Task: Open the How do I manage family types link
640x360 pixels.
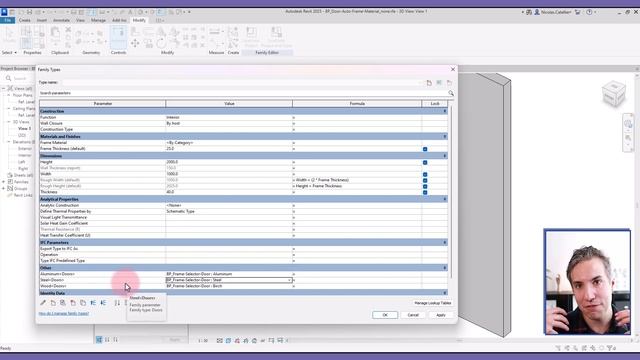Action: pos(64,313)
